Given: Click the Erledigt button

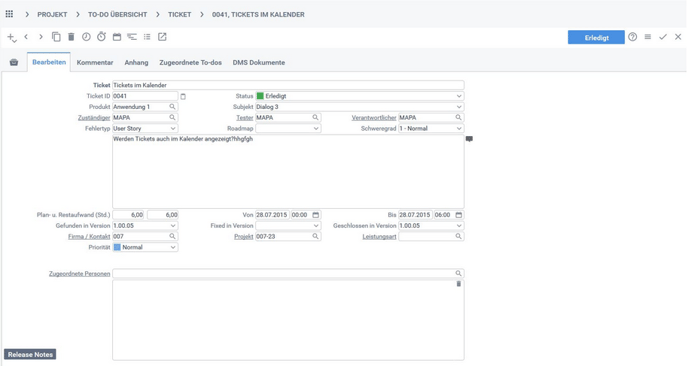Looking at the screenshot, I should tap(596, 37).
